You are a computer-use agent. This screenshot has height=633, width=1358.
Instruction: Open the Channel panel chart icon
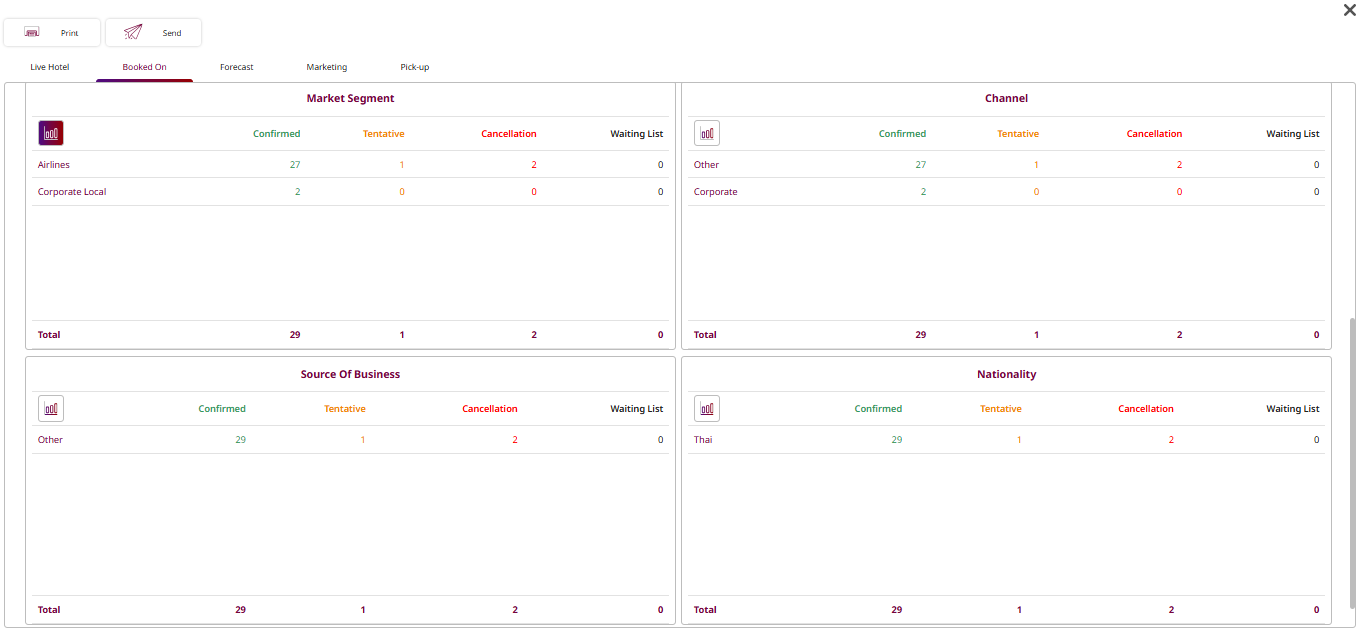[706, 133]
